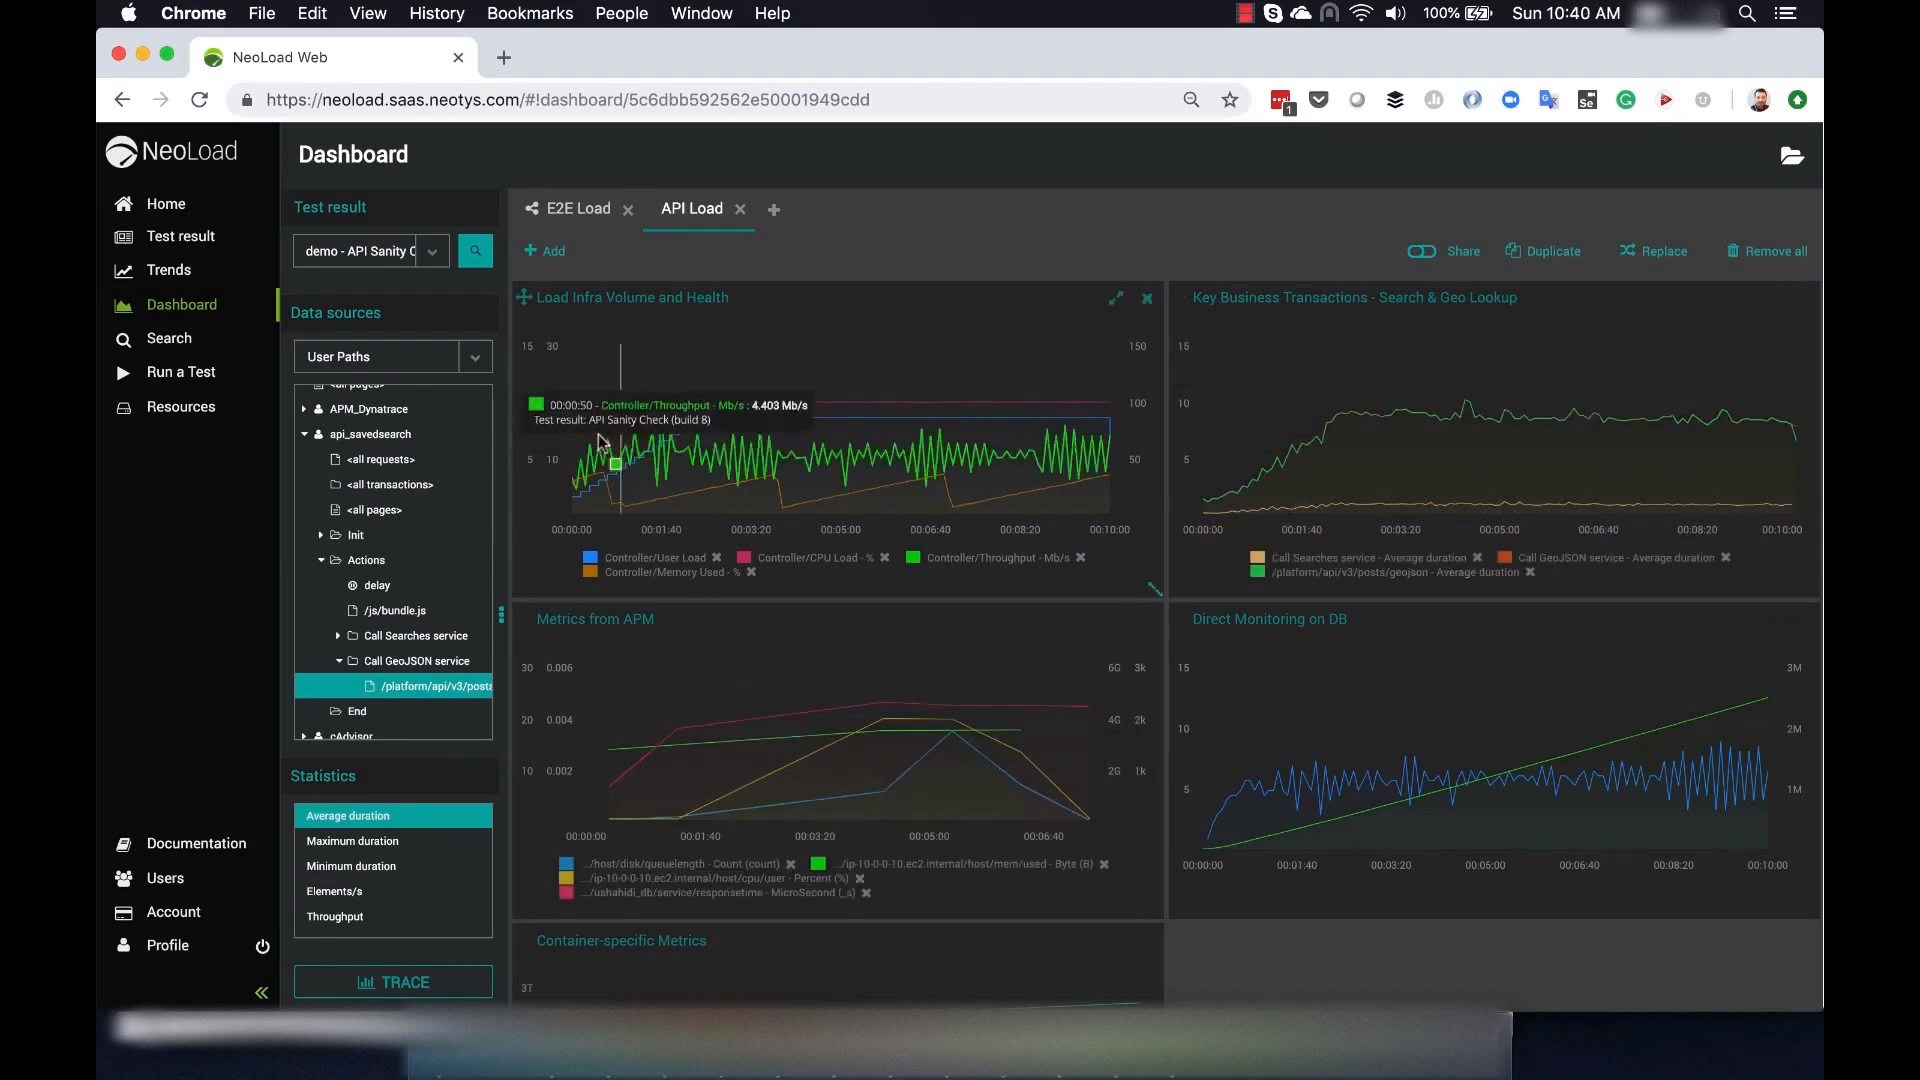Click the Replace link

coord(1663,251)
